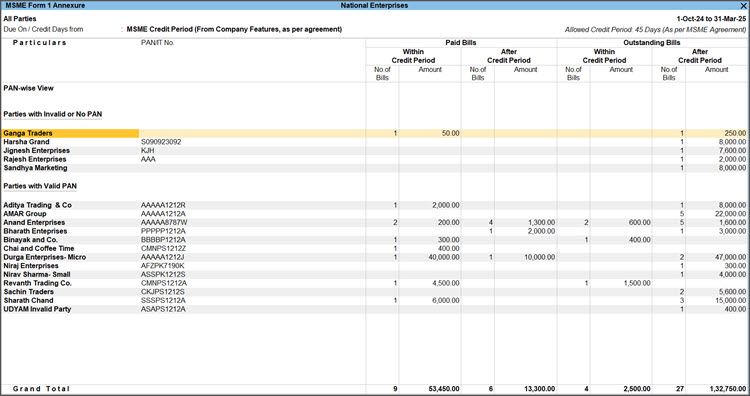Open the Harsha Grand party row
This screenshot has width=750, height=396.
click(x=375, y=142)
